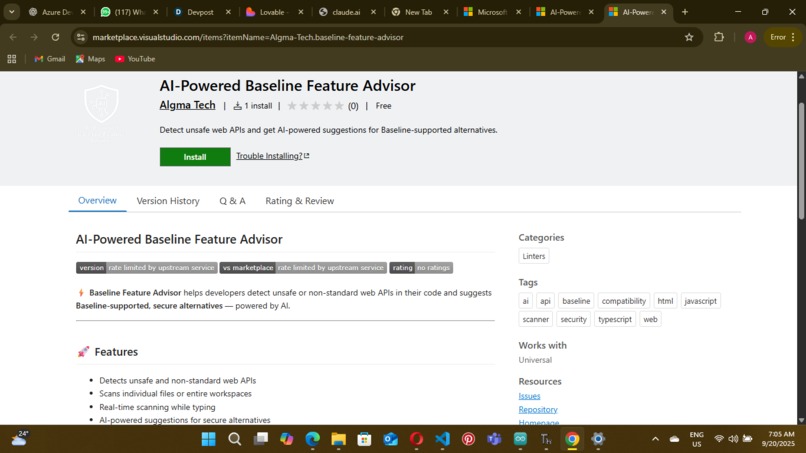Open File Explorer from the taskbar

pyautogui.click(x=338, y=439)
